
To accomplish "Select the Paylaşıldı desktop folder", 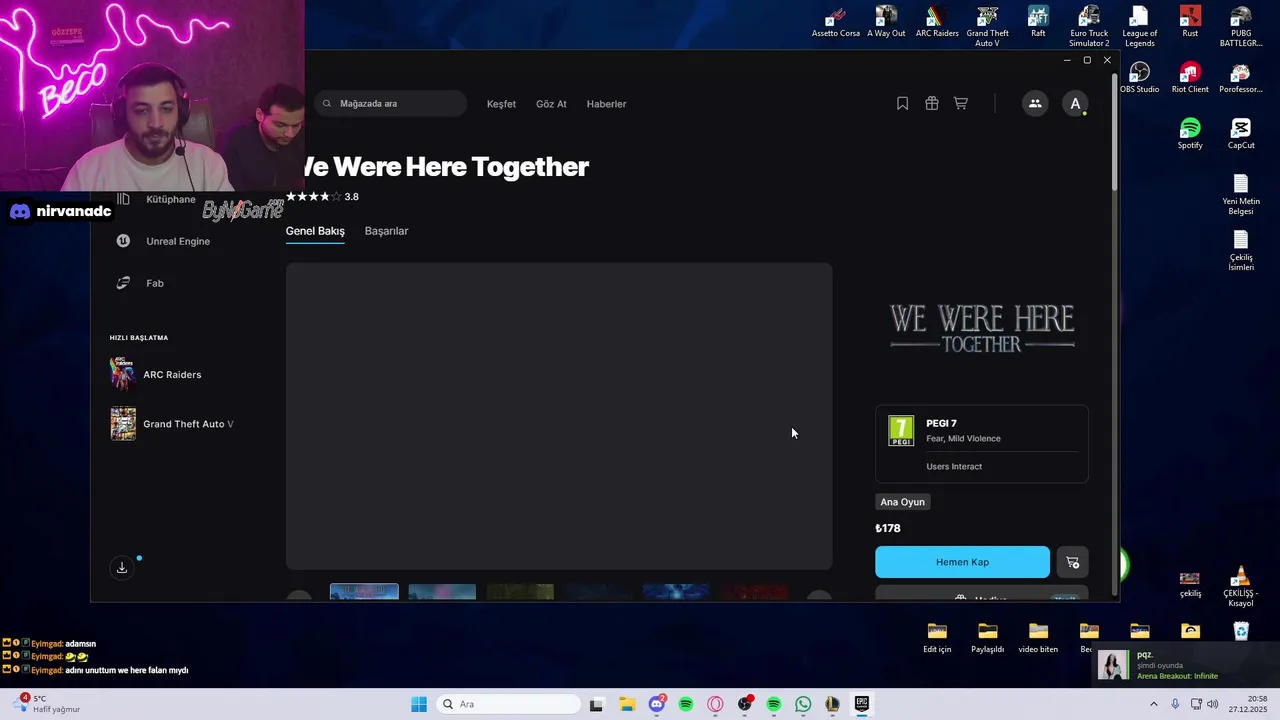I will pyautogui.click(x=987, y=638).
